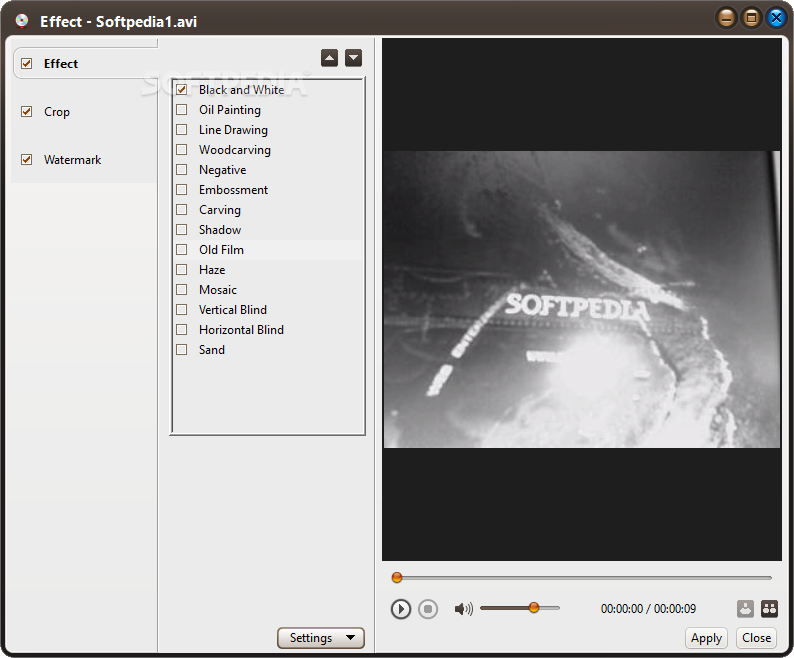This screenshot has height=658, width=794.
Task: Click the application logo in title bar
Action: 22,21
